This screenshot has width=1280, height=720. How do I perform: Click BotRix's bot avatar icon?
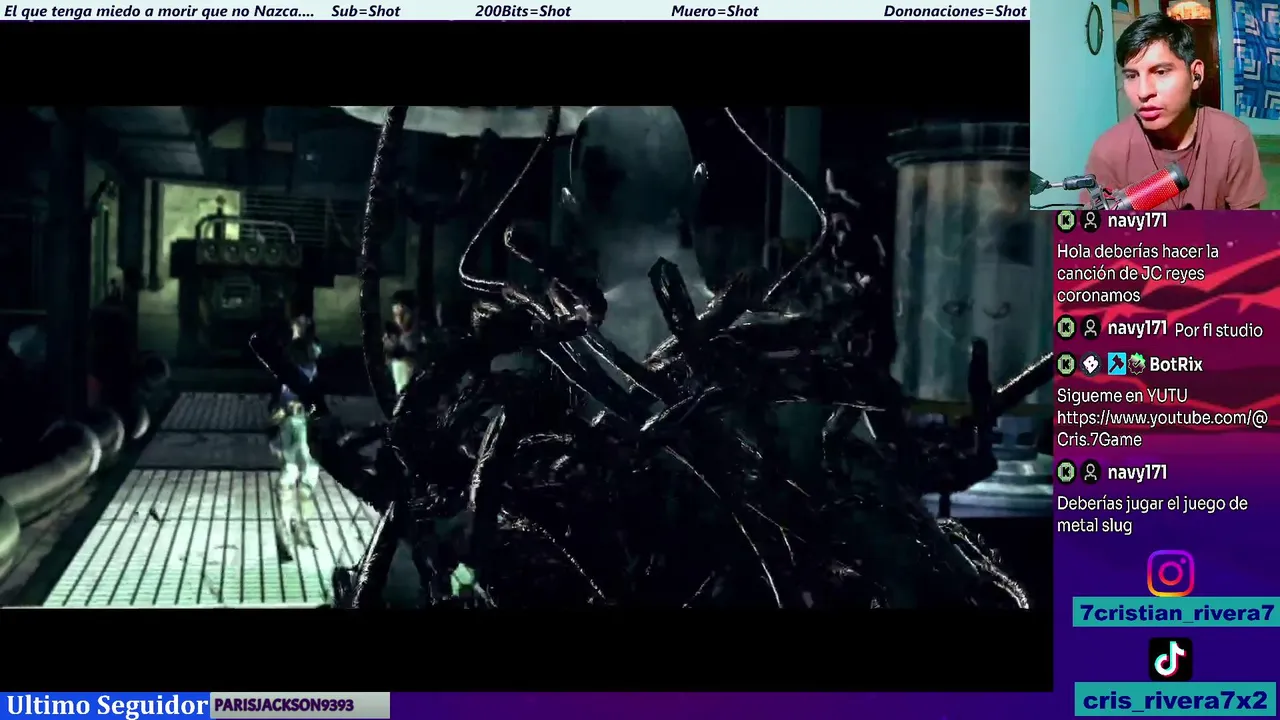click(1090, 365)
